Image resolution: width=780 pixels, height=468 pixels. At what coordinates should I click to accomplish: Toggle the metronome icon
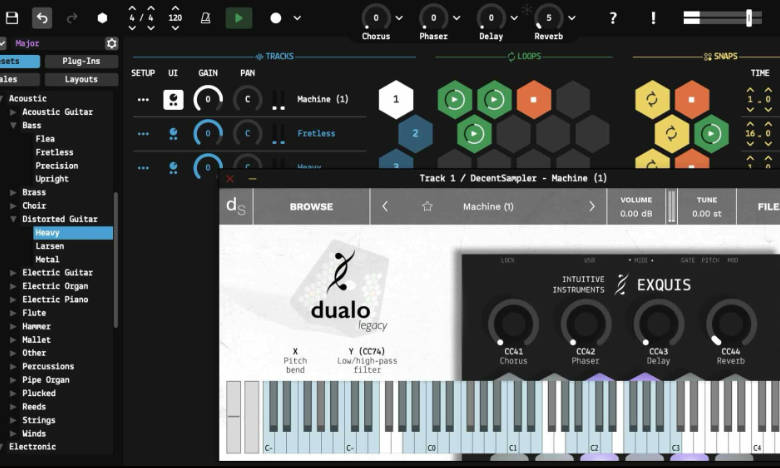(205, 18)
